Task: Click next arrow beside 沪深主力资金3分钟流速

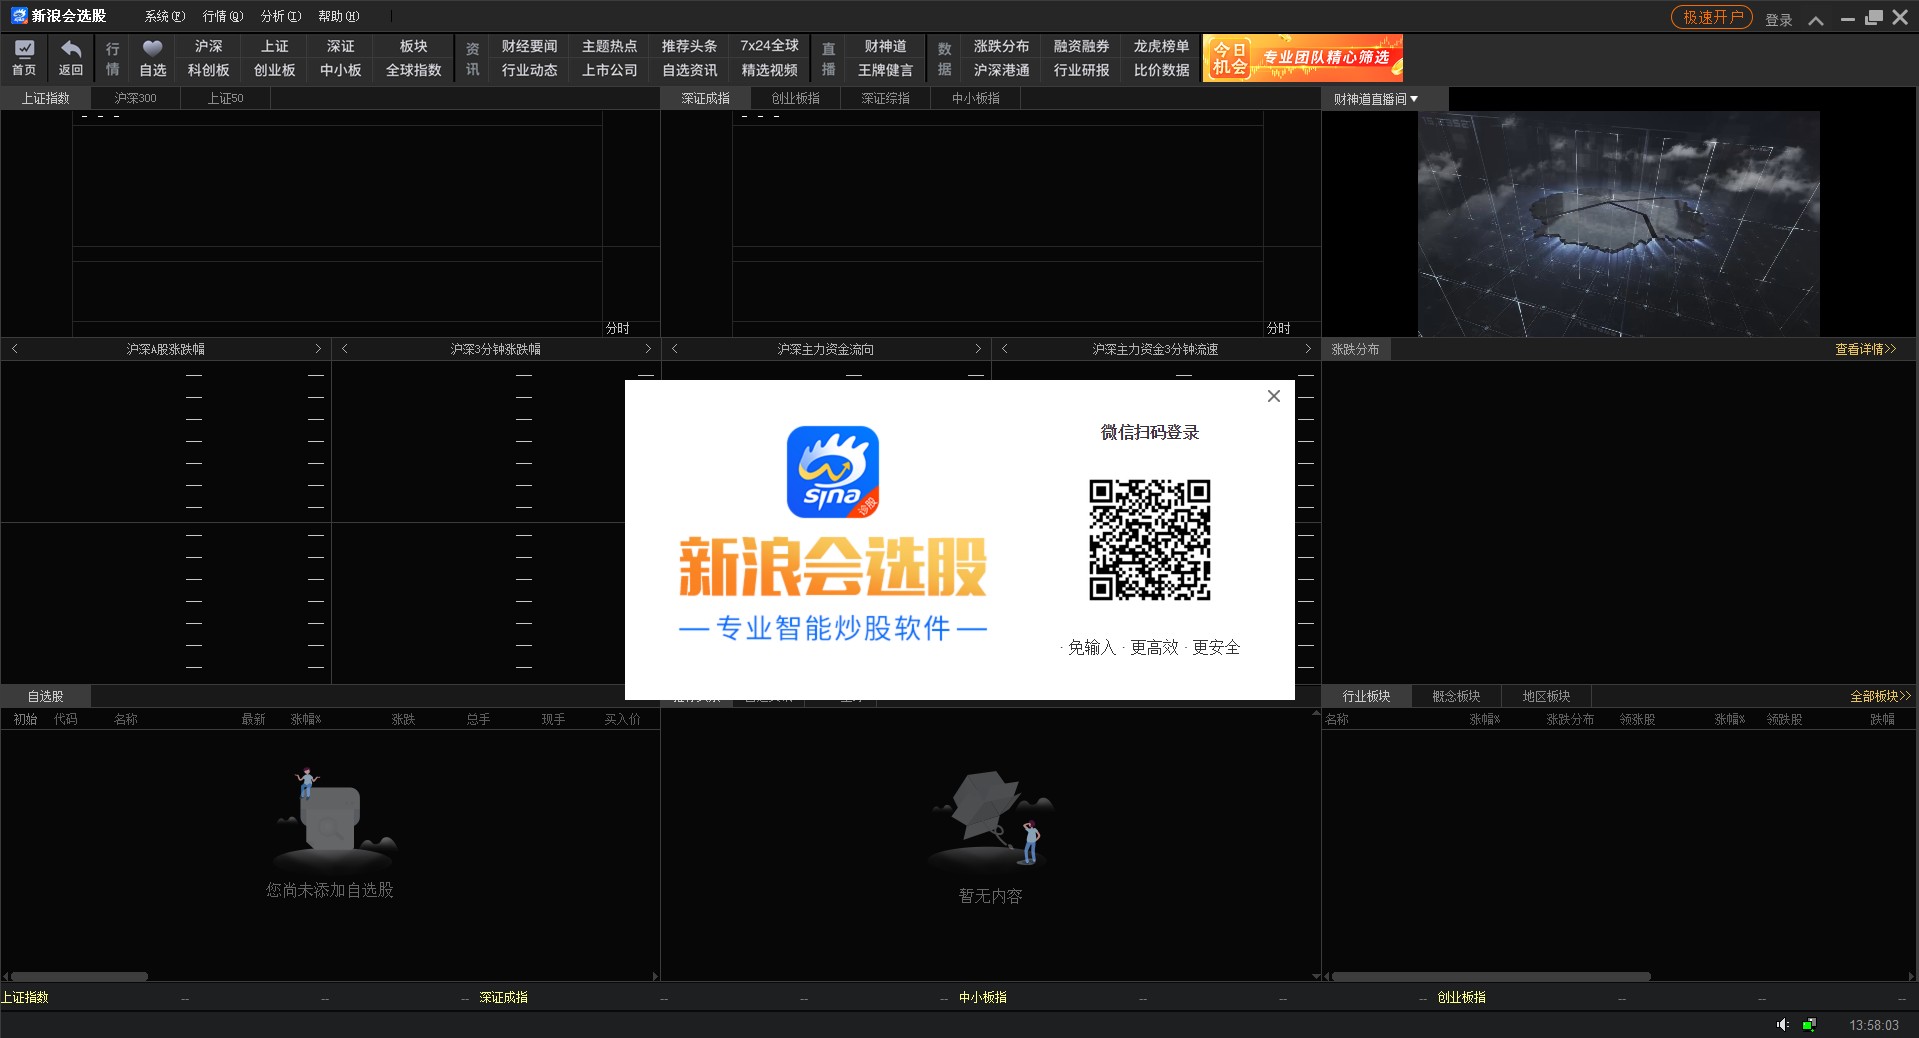Action: pyautogui.click(x=1307, y=349)
